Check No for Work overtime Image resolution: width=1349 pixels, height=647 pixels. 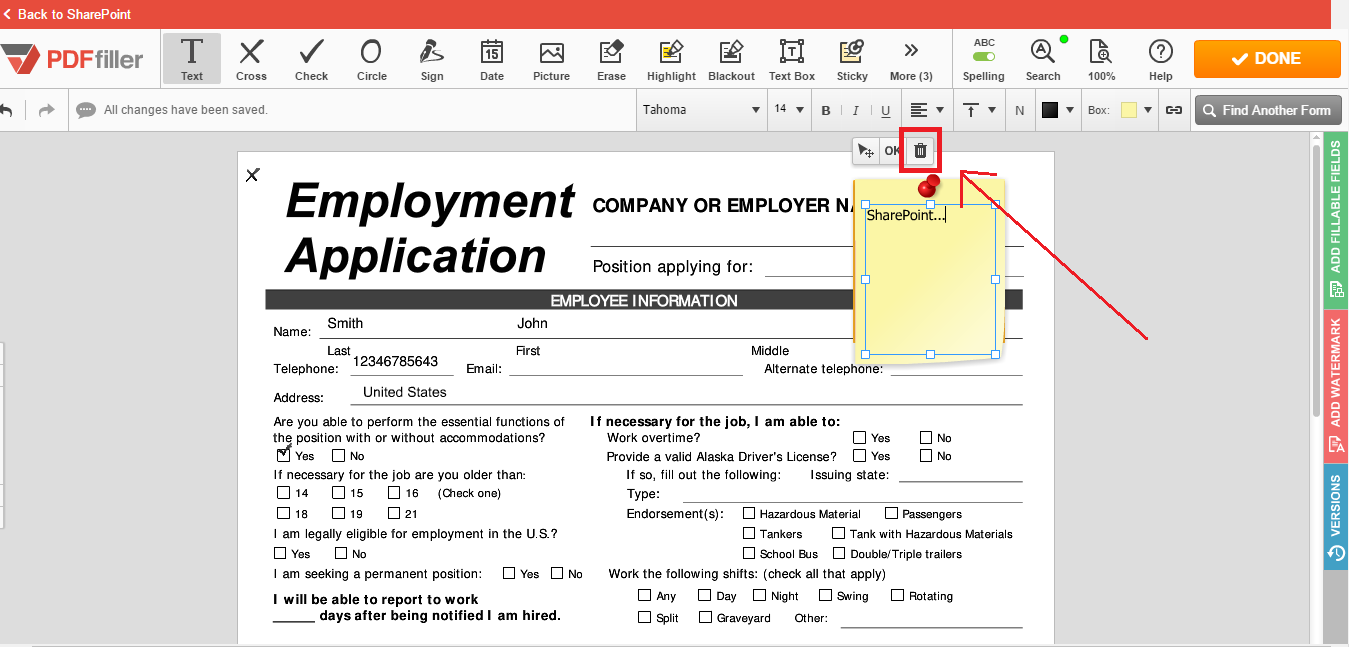[x=926, y=437]
